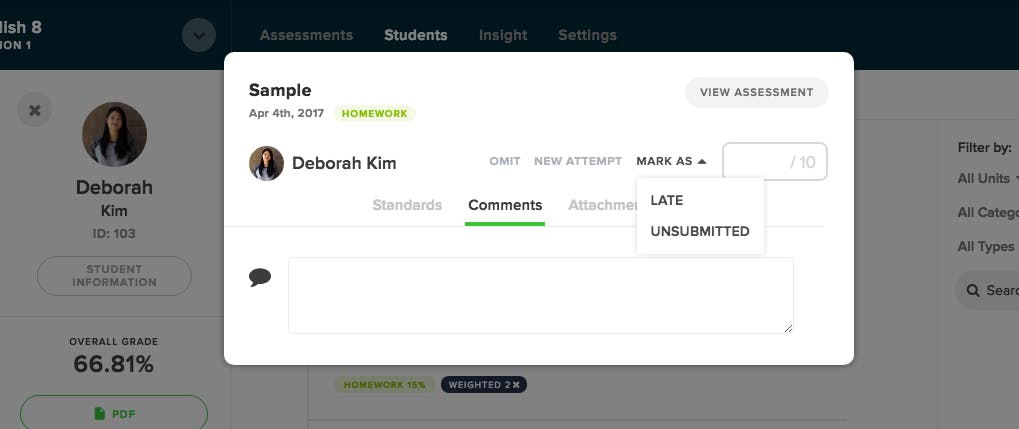
Task: Click the View Assessment button
Action: point(756,92)
